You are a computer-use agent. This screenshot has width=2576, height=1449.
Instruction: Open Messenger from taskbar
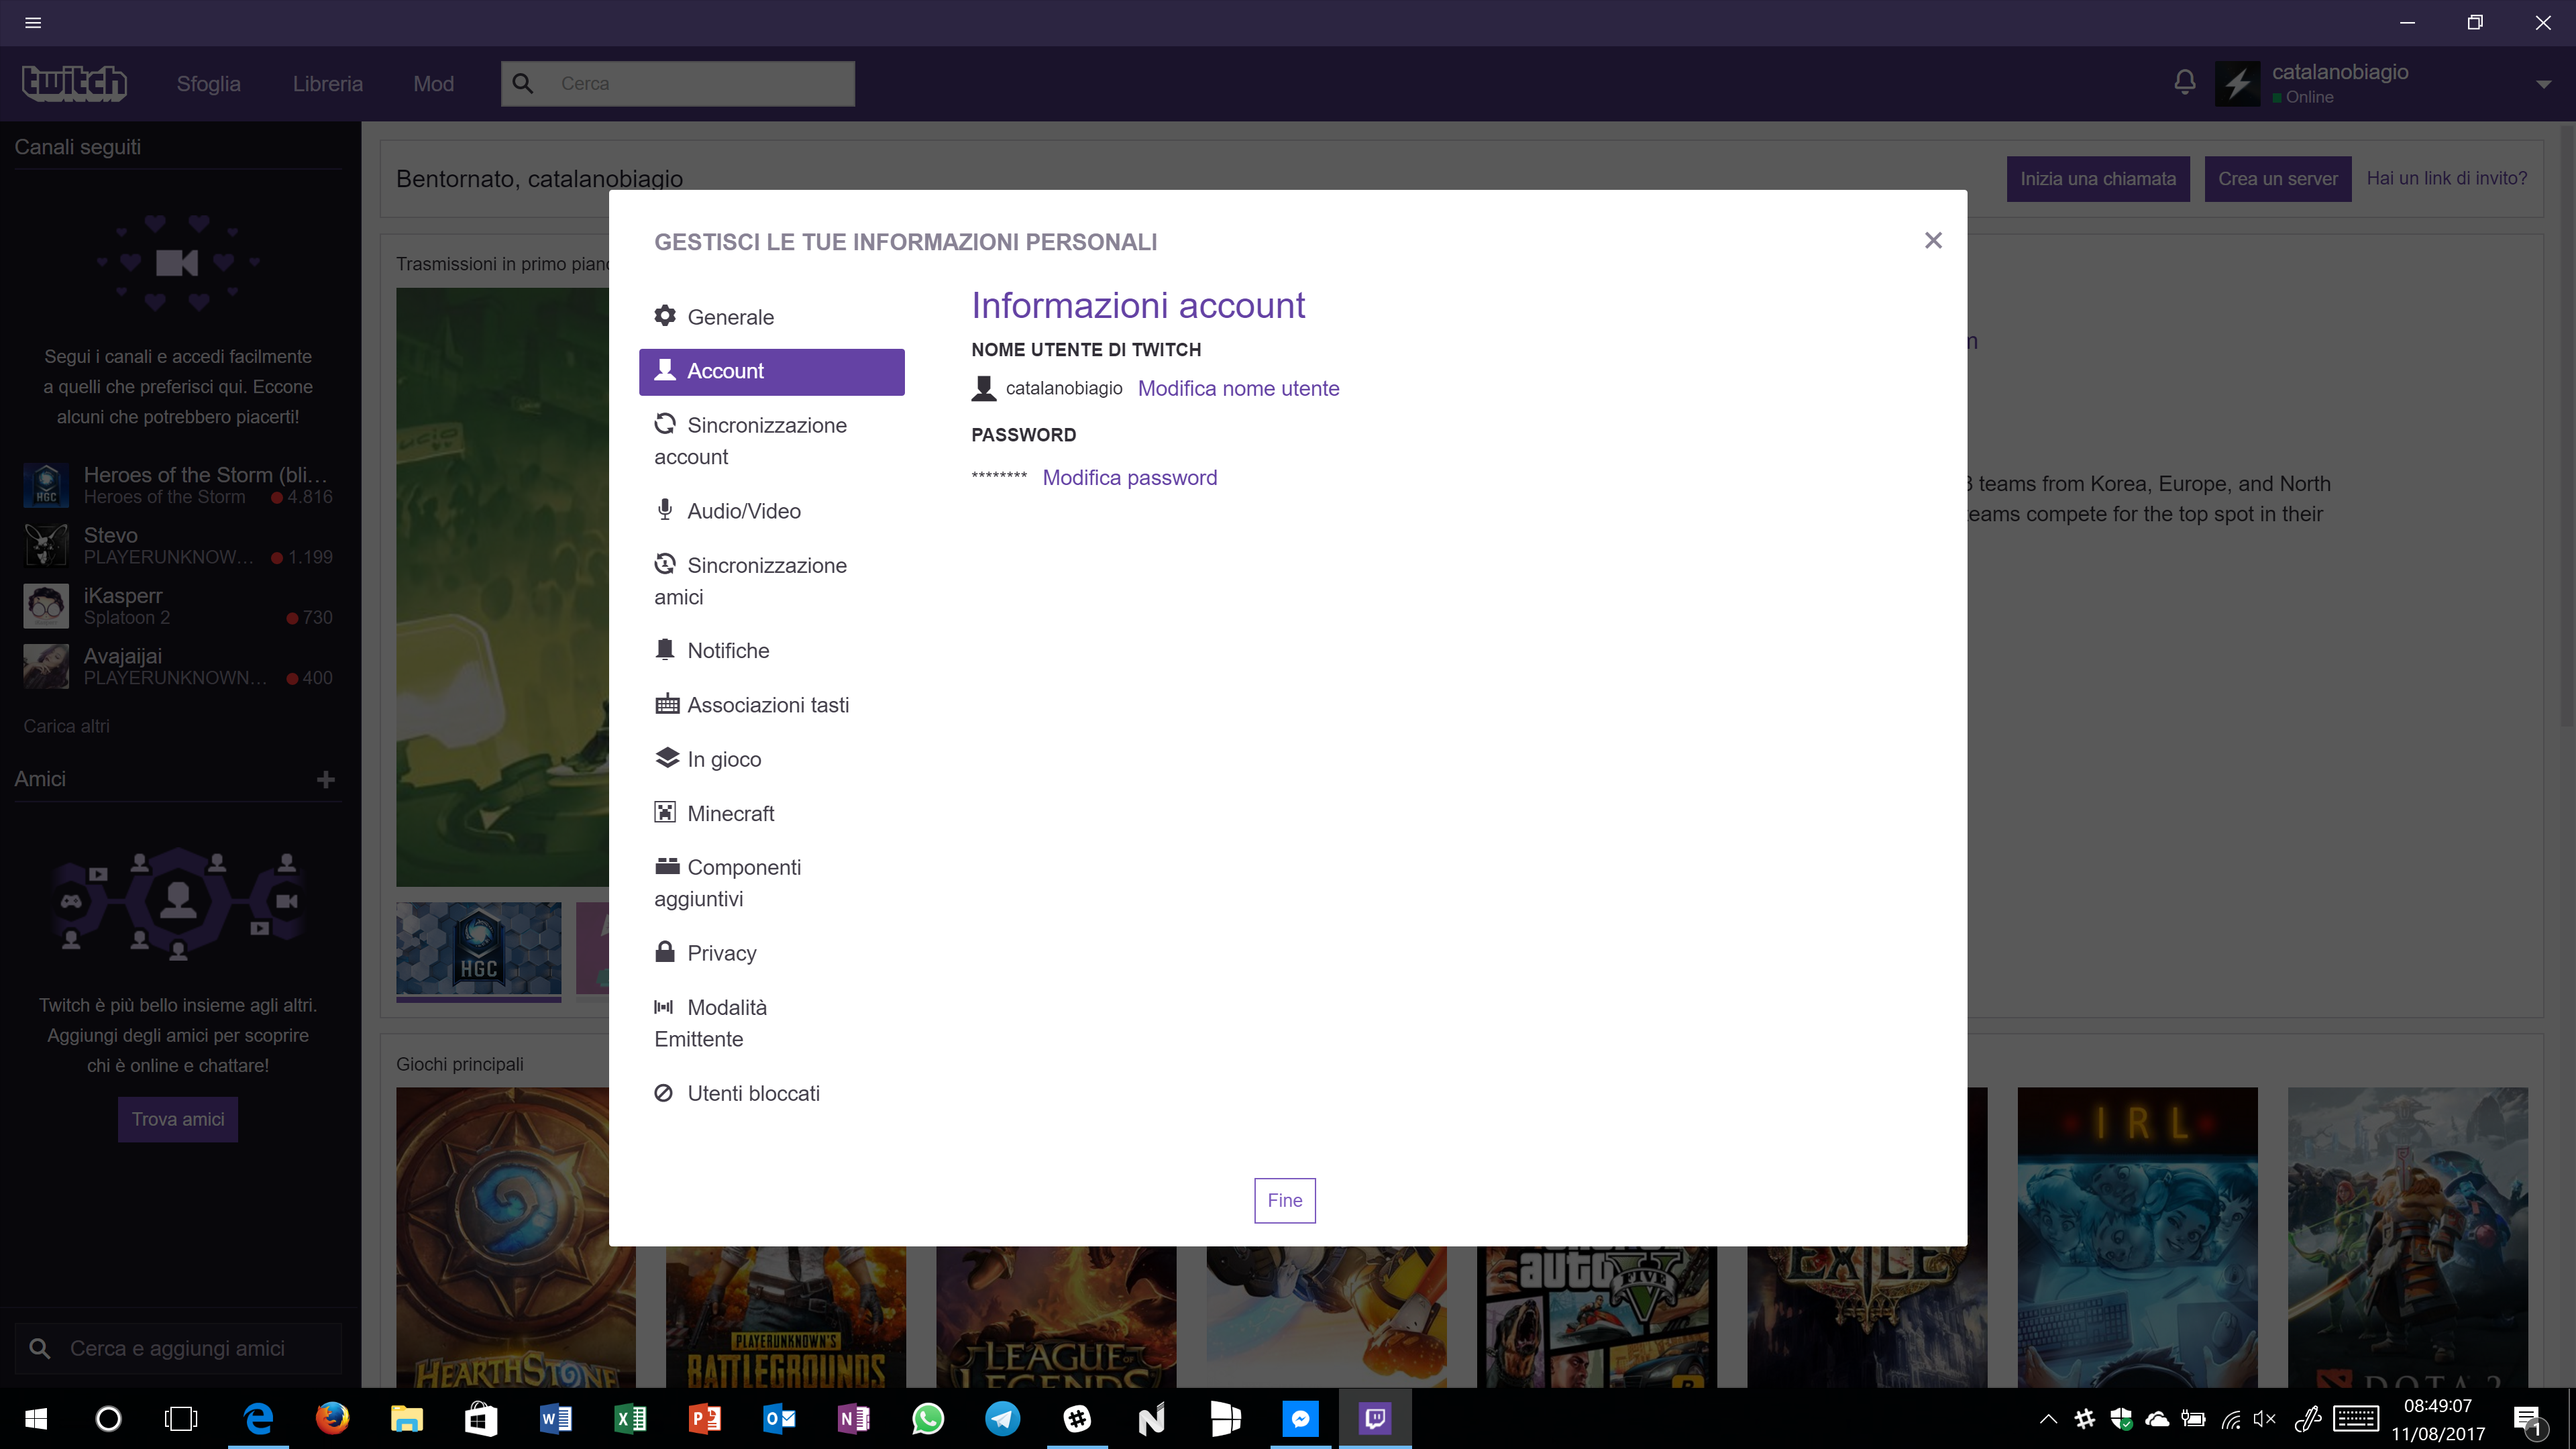(1301, 1418)
